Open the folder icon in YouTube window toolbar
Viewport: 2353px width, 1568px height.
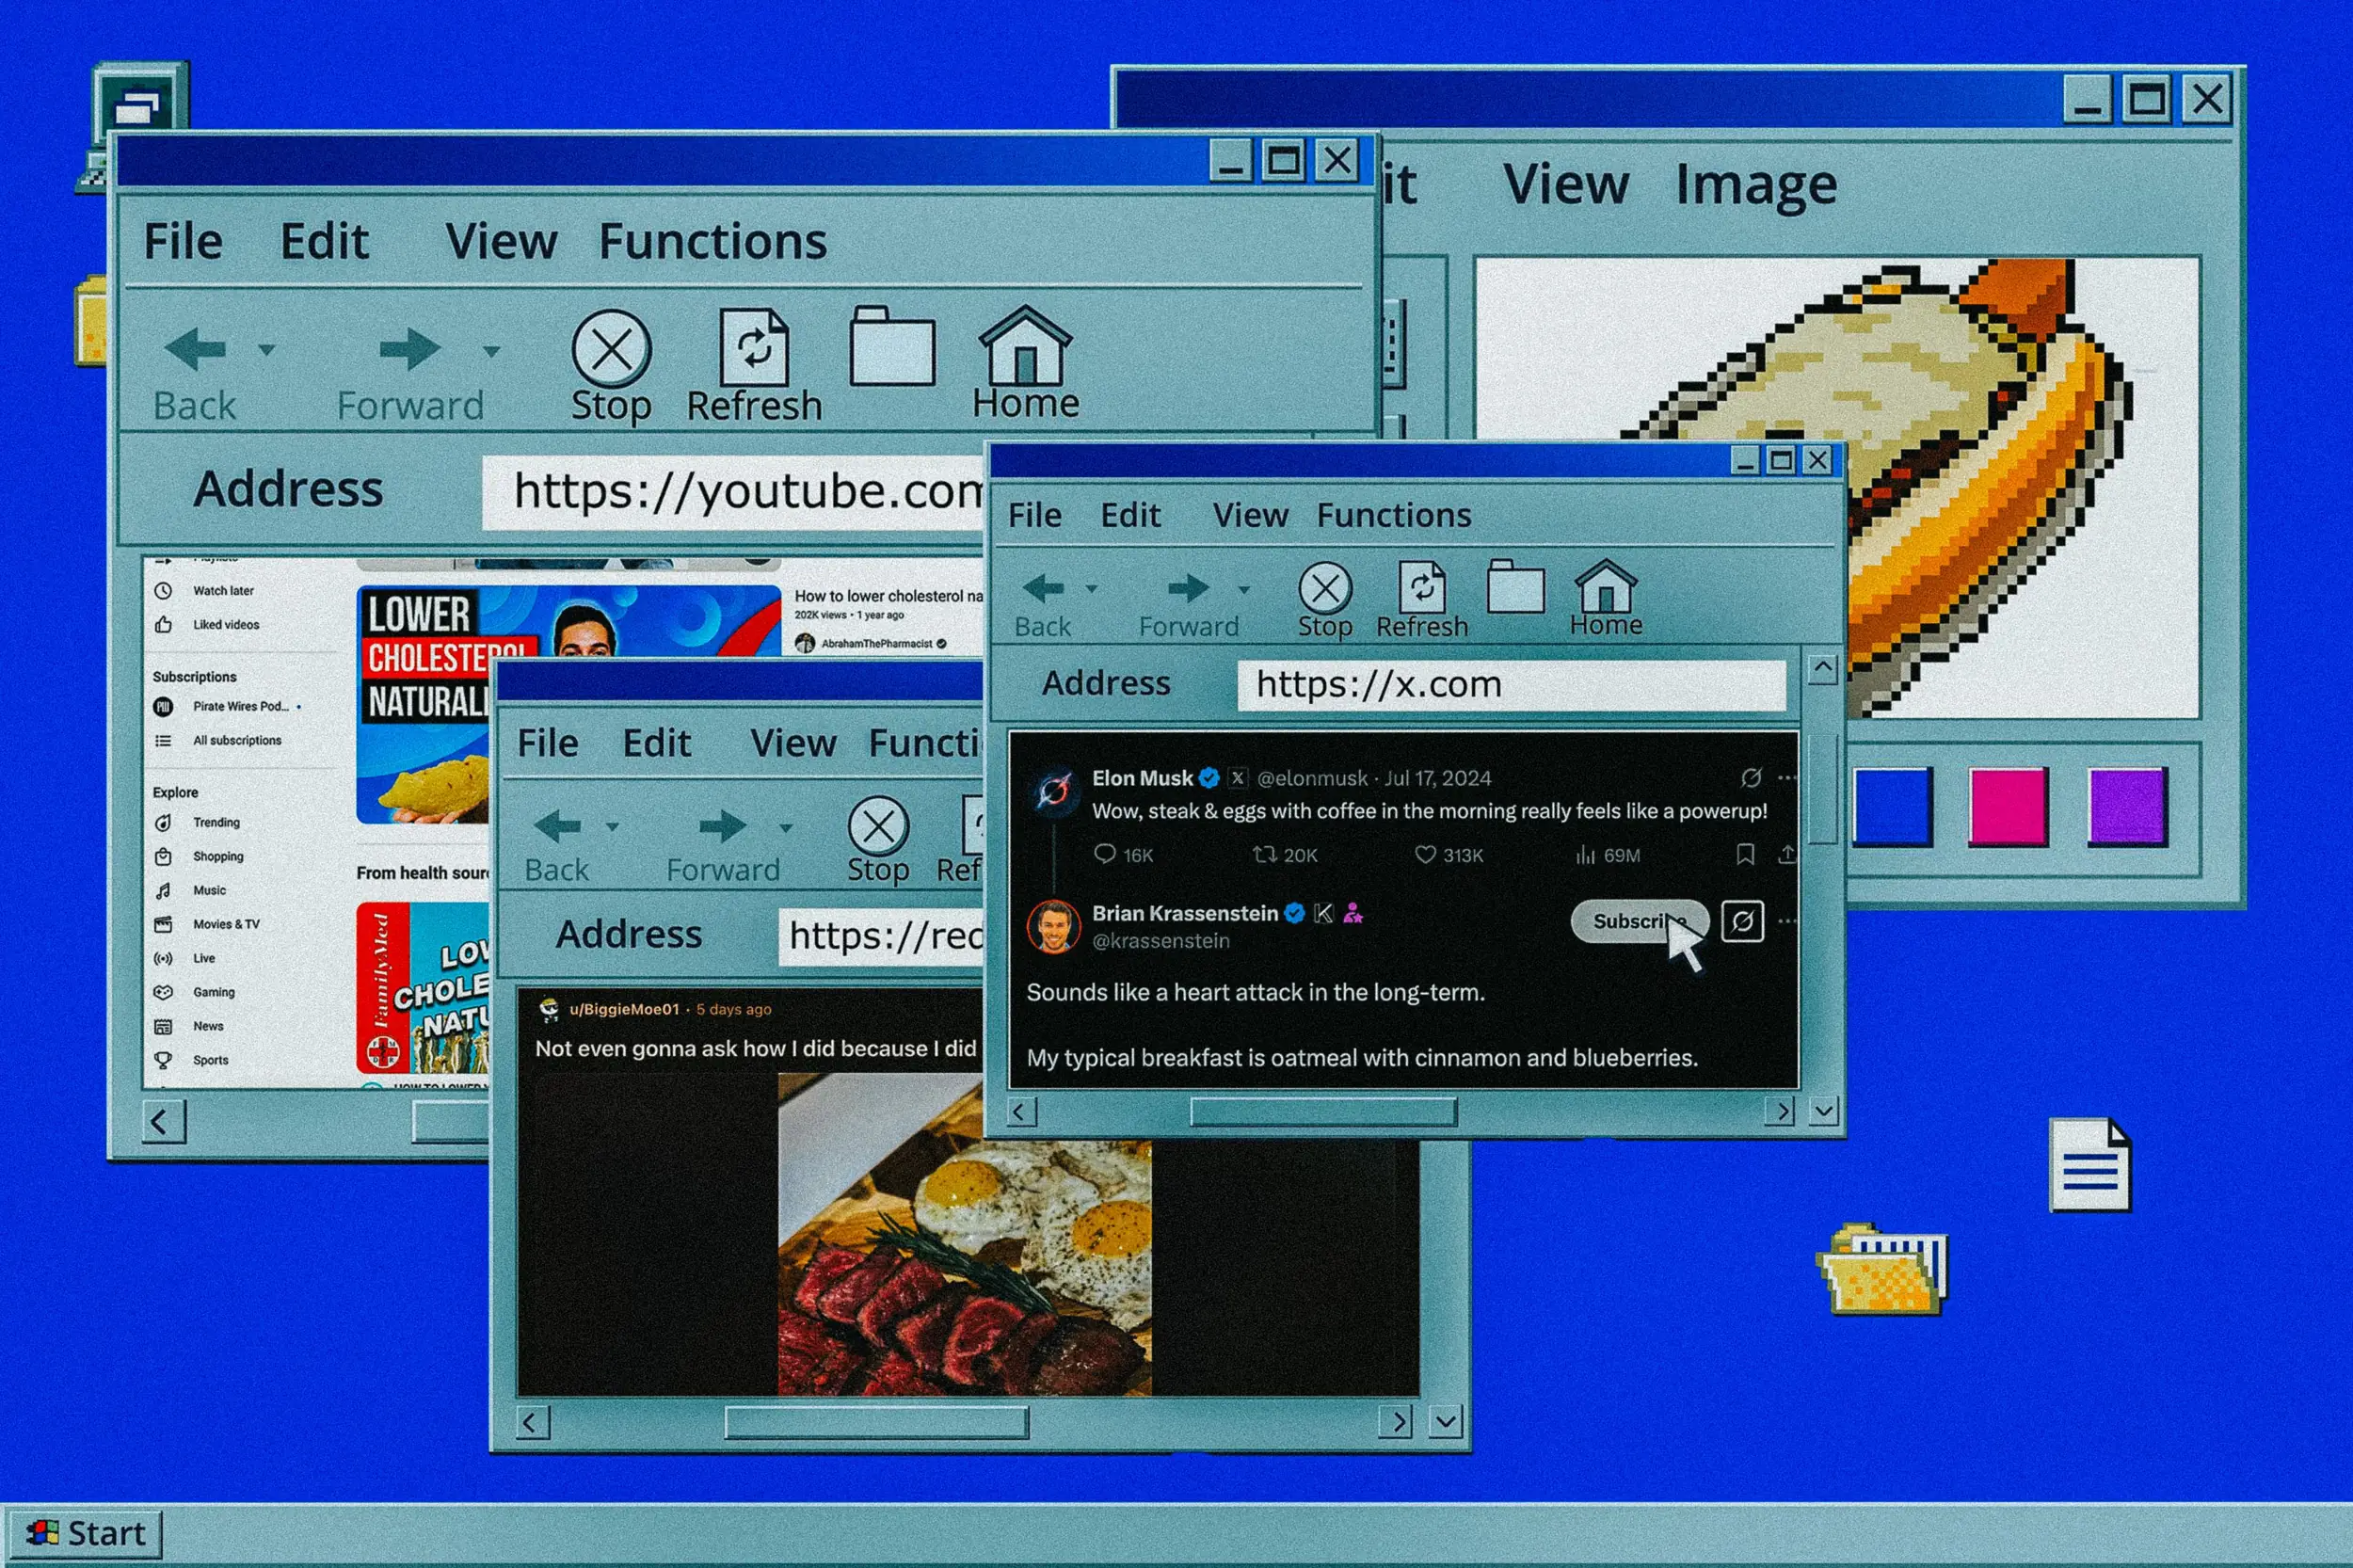891,348
